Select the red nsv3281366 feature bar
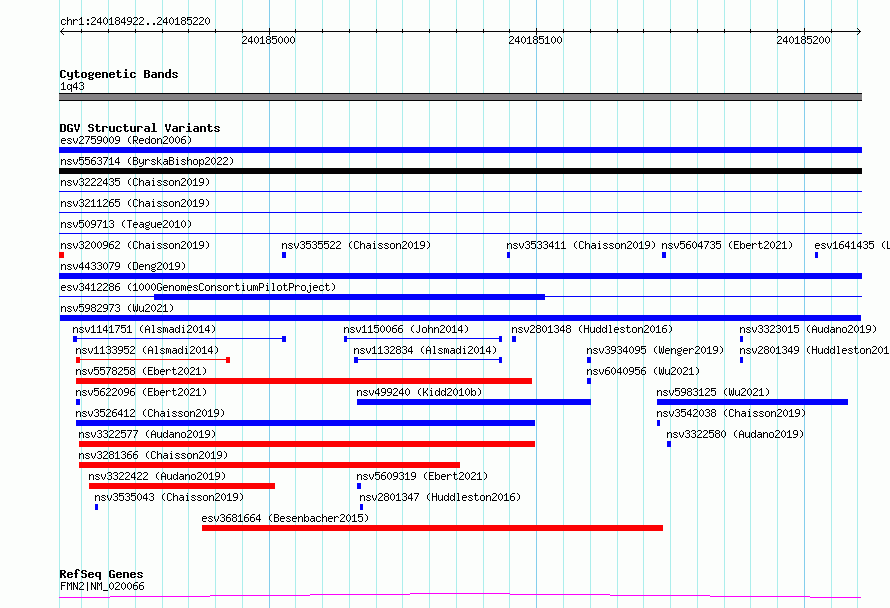This screenshot has height=608, width=890. coord(270,465)
